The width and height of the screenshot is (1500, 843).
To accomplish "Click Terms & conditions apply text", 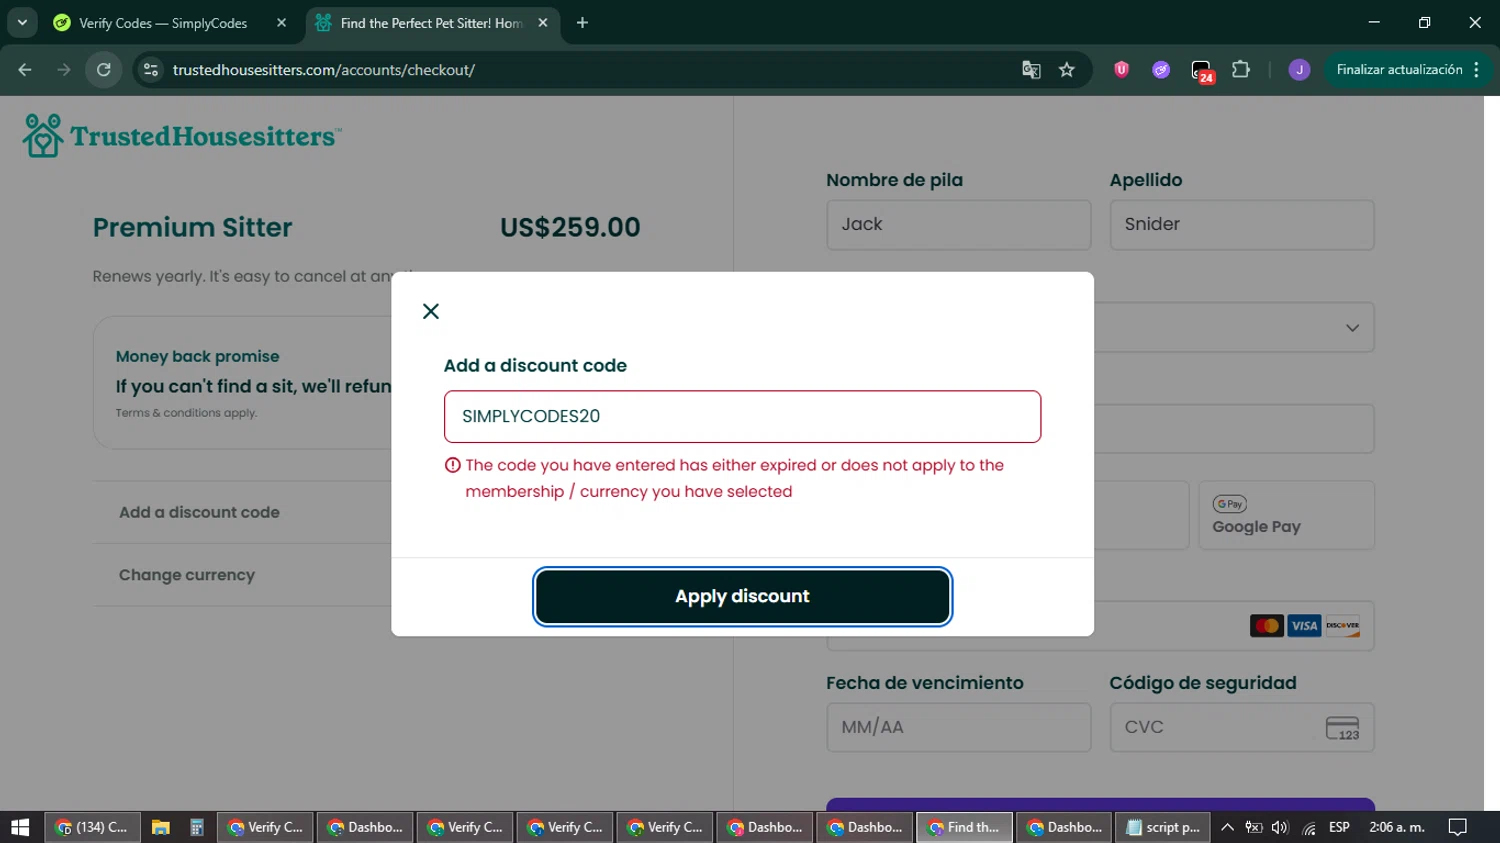I will 186,413.
